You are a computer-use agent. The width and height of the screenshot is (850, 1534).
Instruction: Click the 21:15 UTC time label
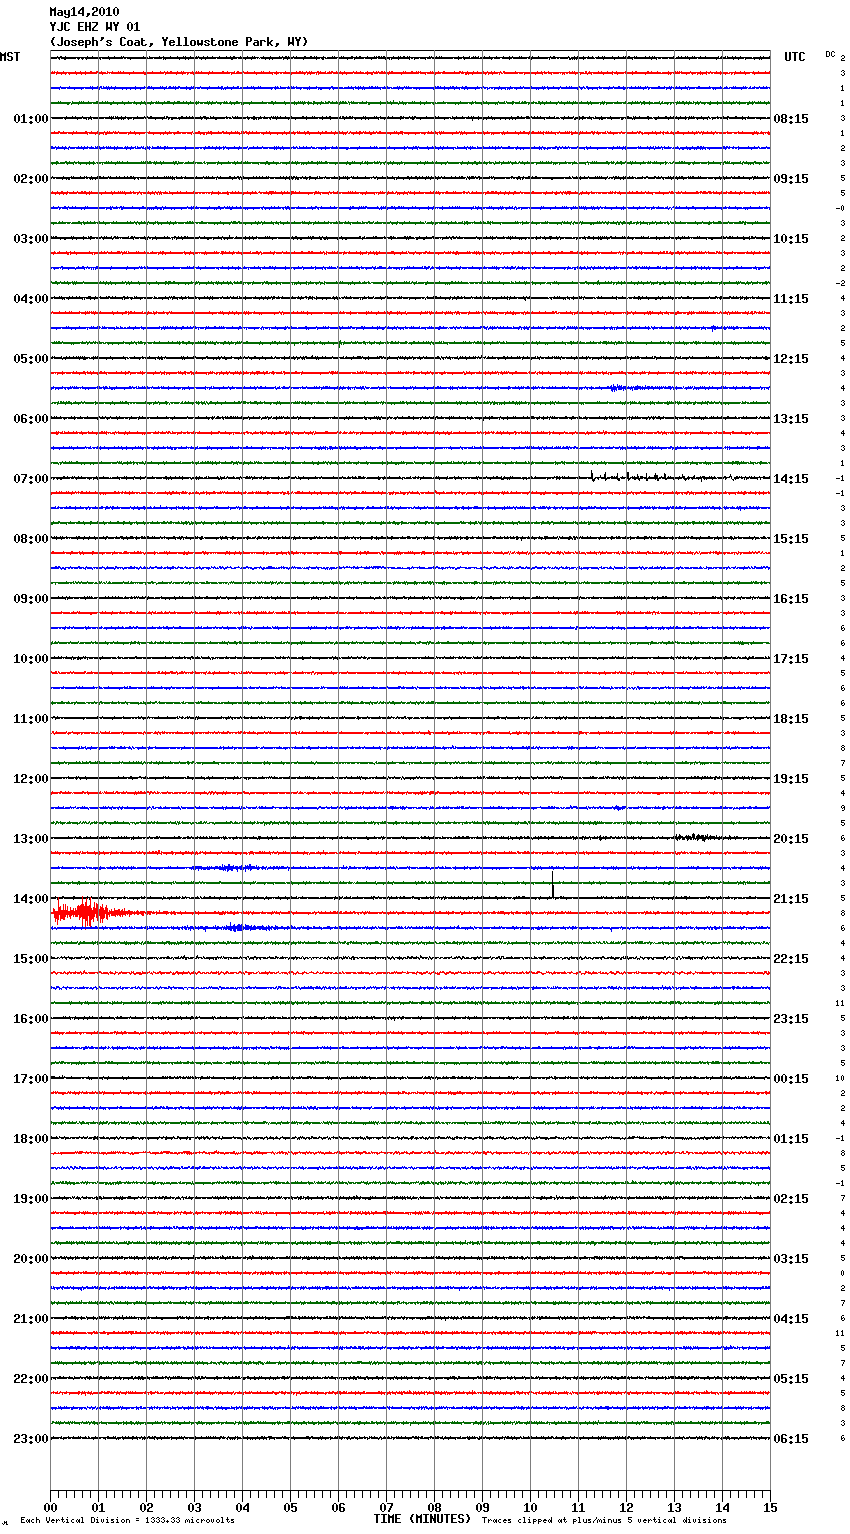[791, 899]
